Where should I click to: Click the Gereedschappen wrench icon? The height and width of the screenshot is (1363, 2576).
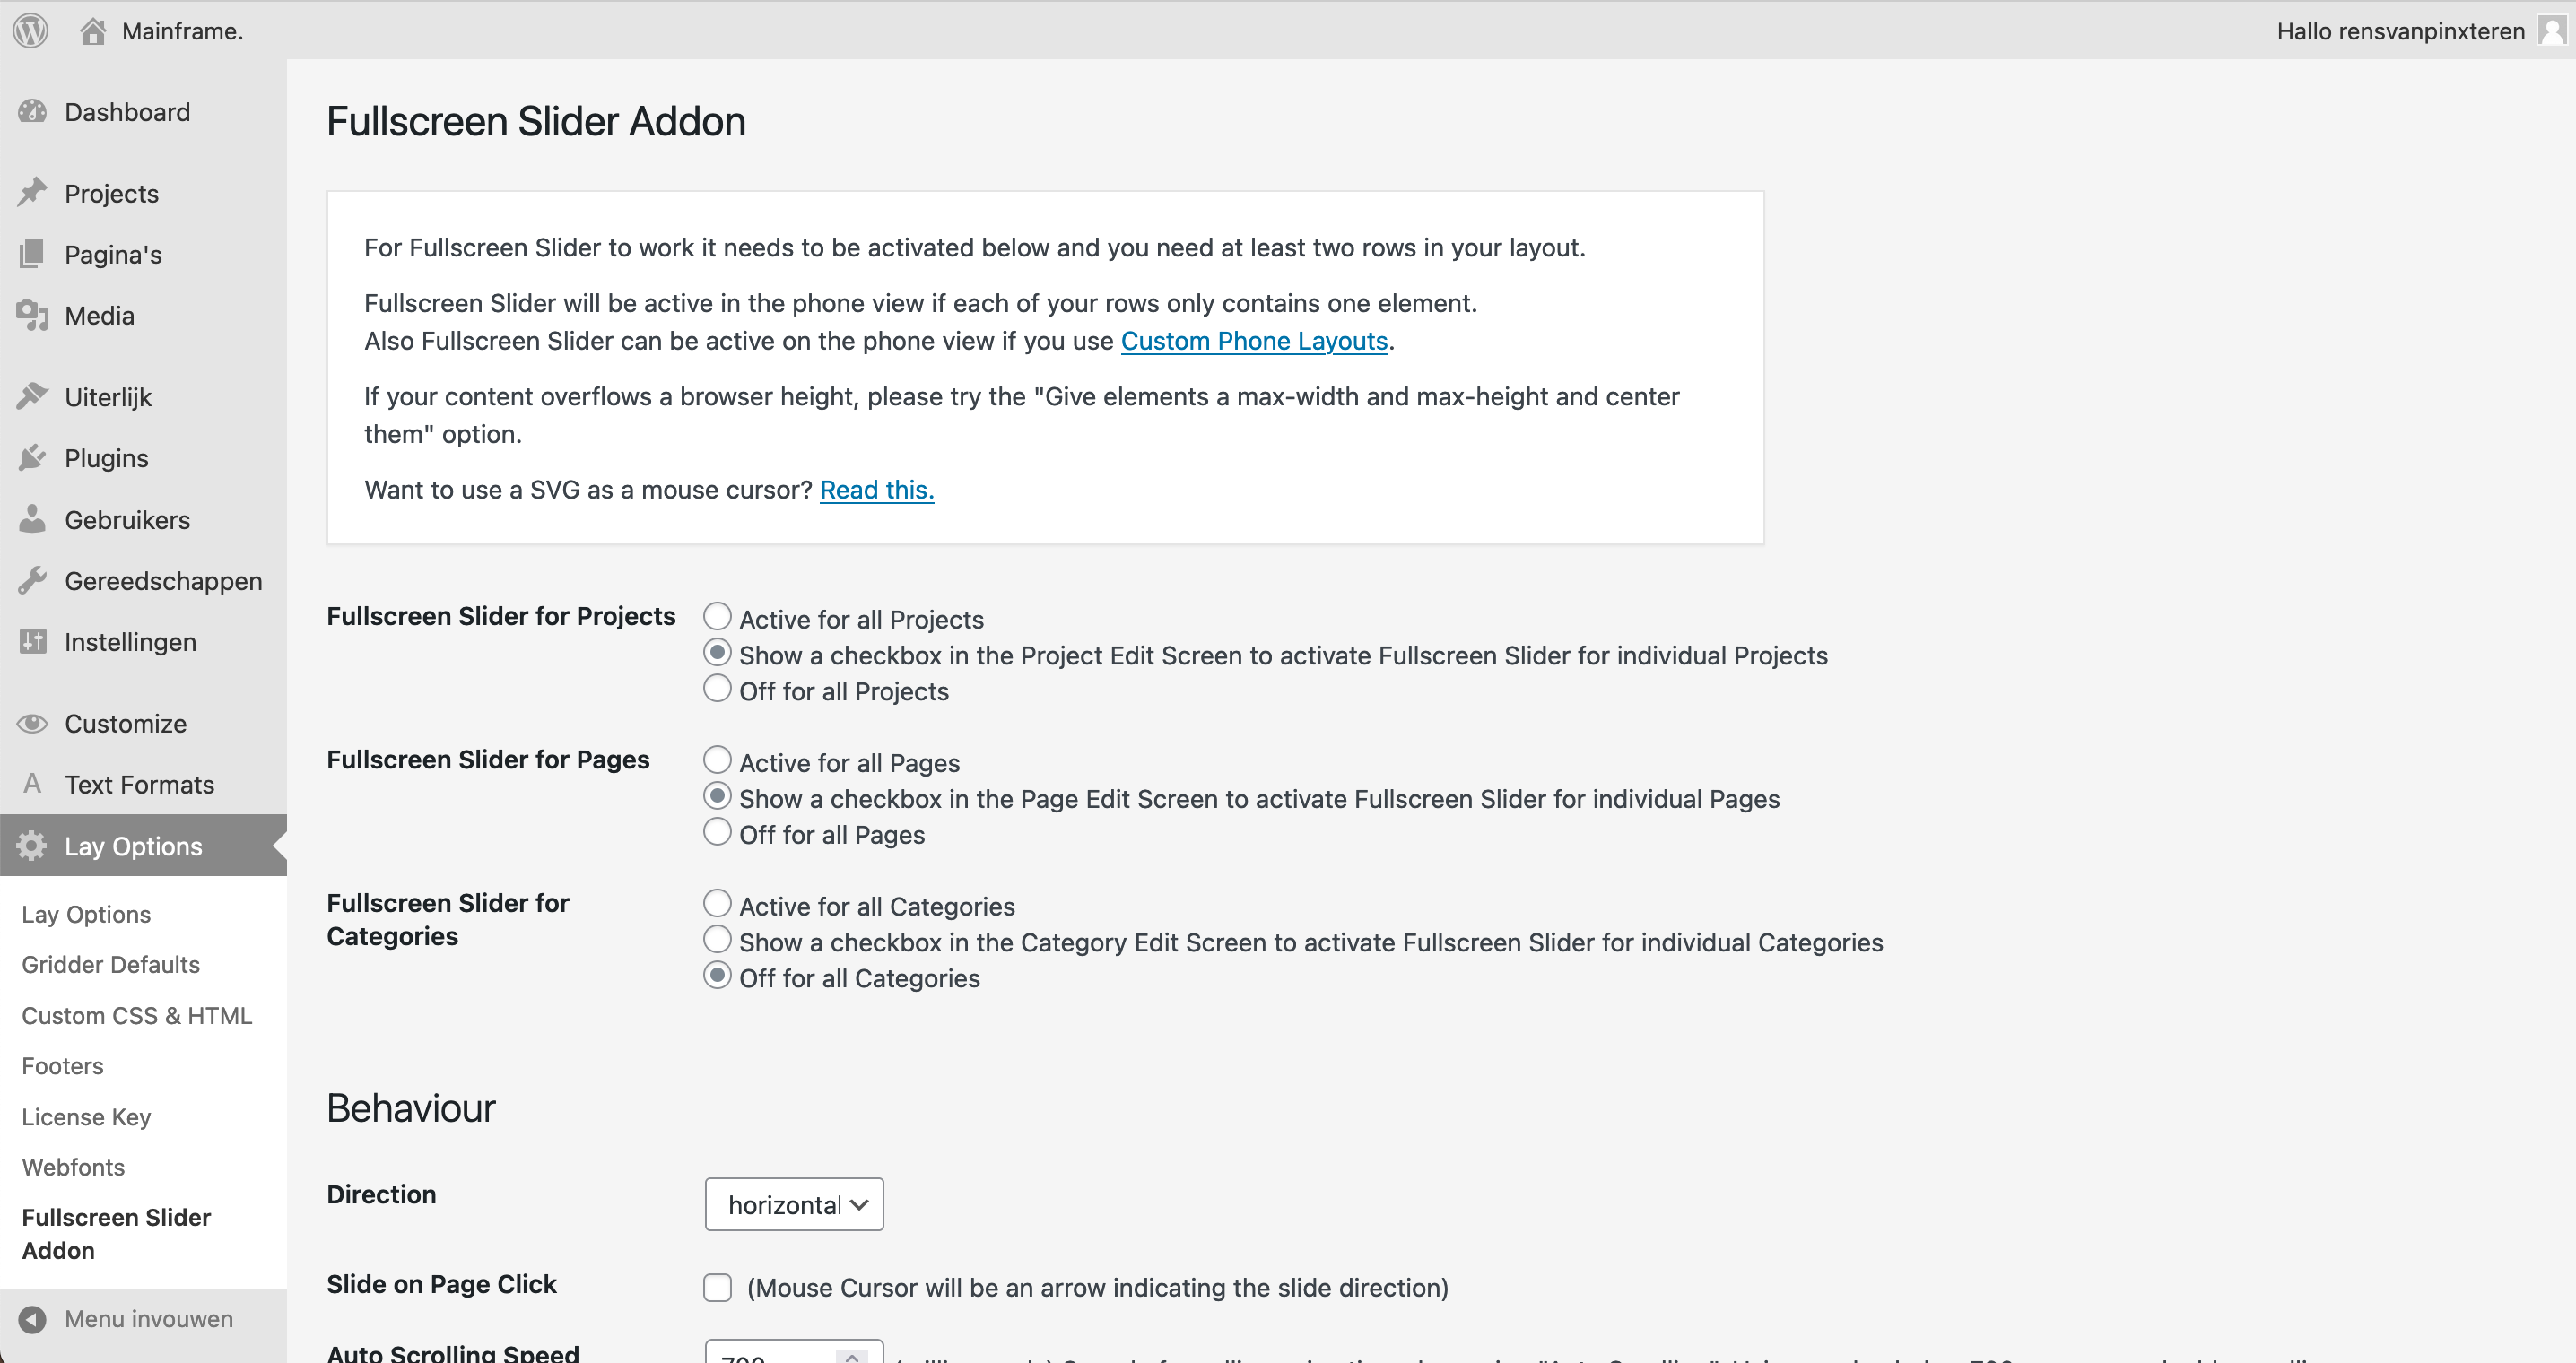click(x=32, y=580)
